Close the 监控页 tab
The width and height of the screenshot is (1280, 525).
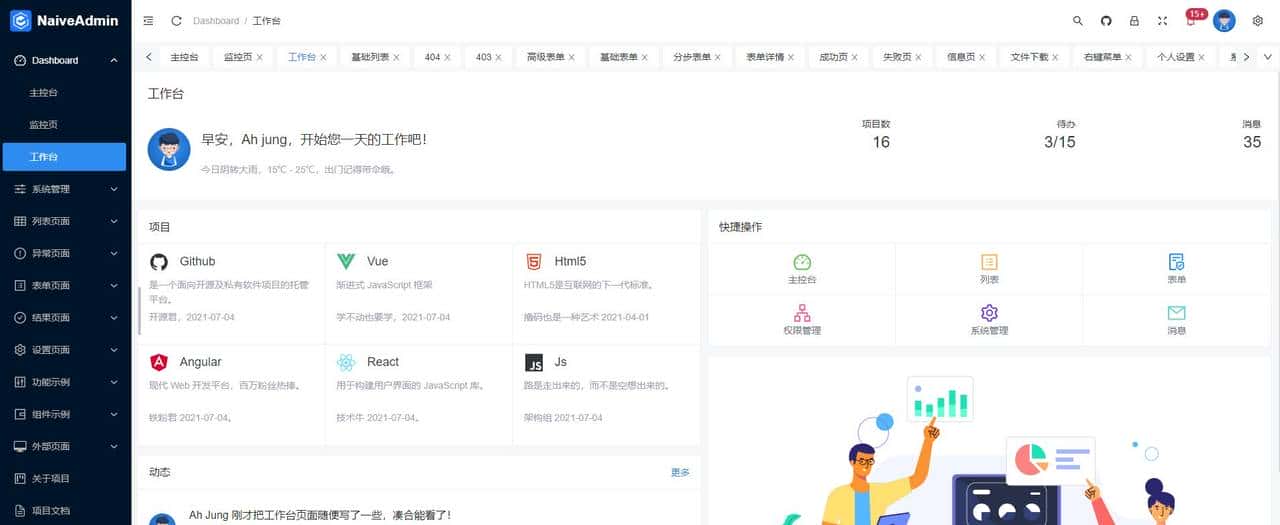click(x=260, y=57)
